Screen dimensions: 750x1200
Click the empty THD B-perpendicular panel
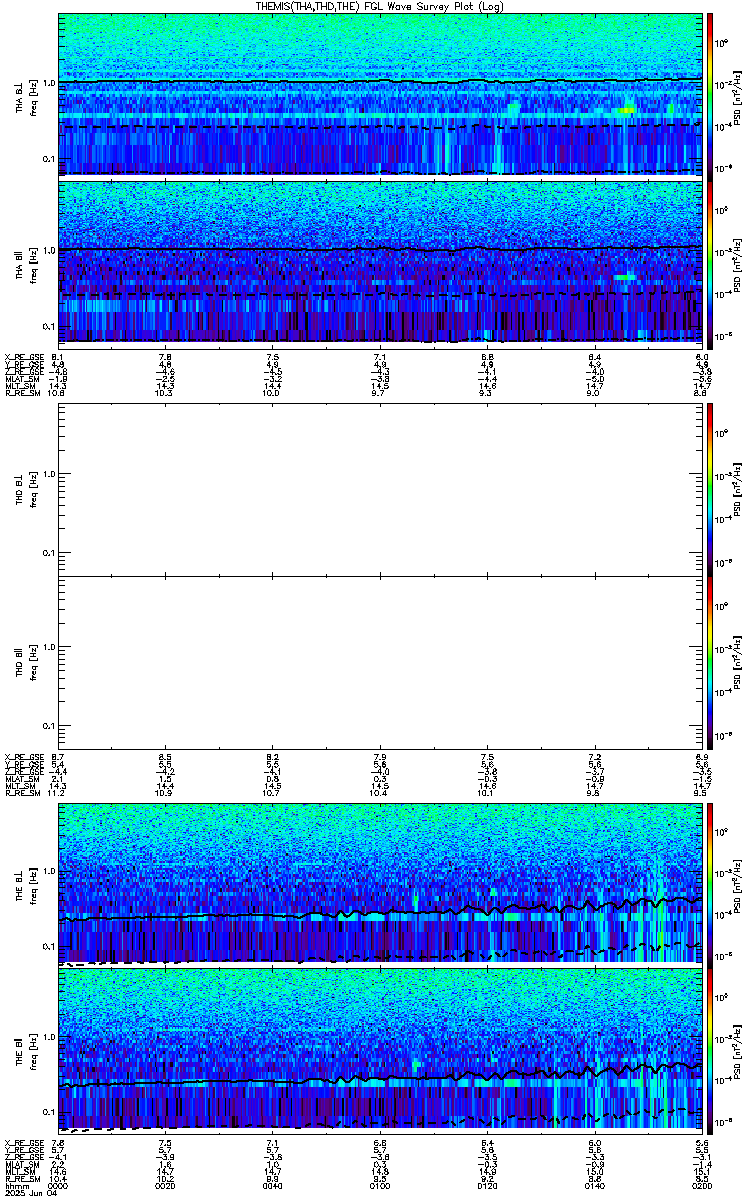[x=380, y=488]
